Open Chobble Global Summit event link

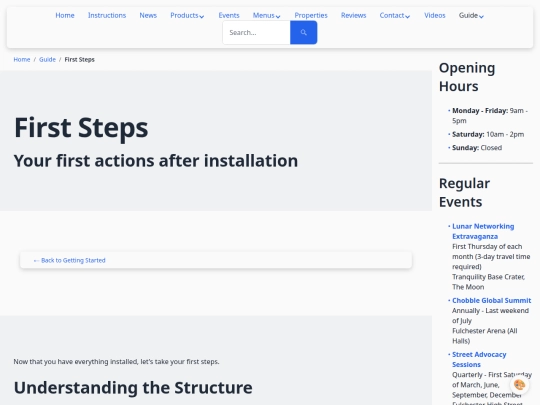[491, 300]
